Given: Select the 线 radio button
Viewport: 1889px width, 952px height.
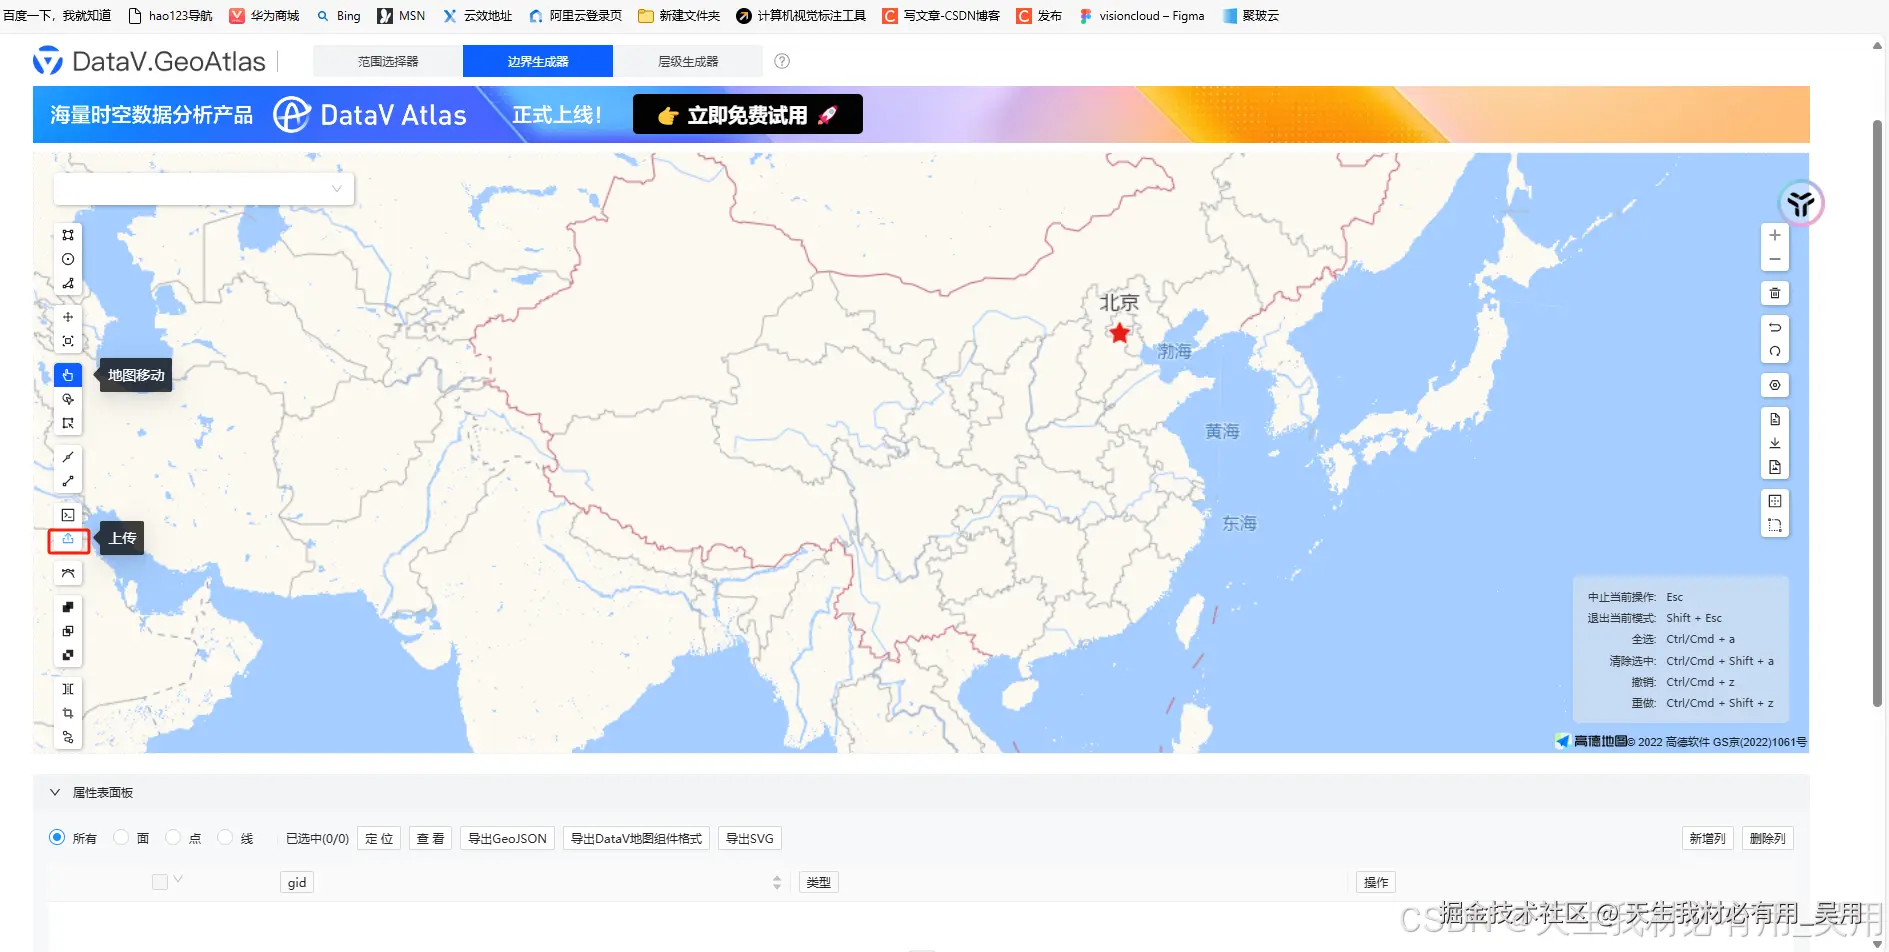Looking at the screenshot, I should click(x=224, y=838).
